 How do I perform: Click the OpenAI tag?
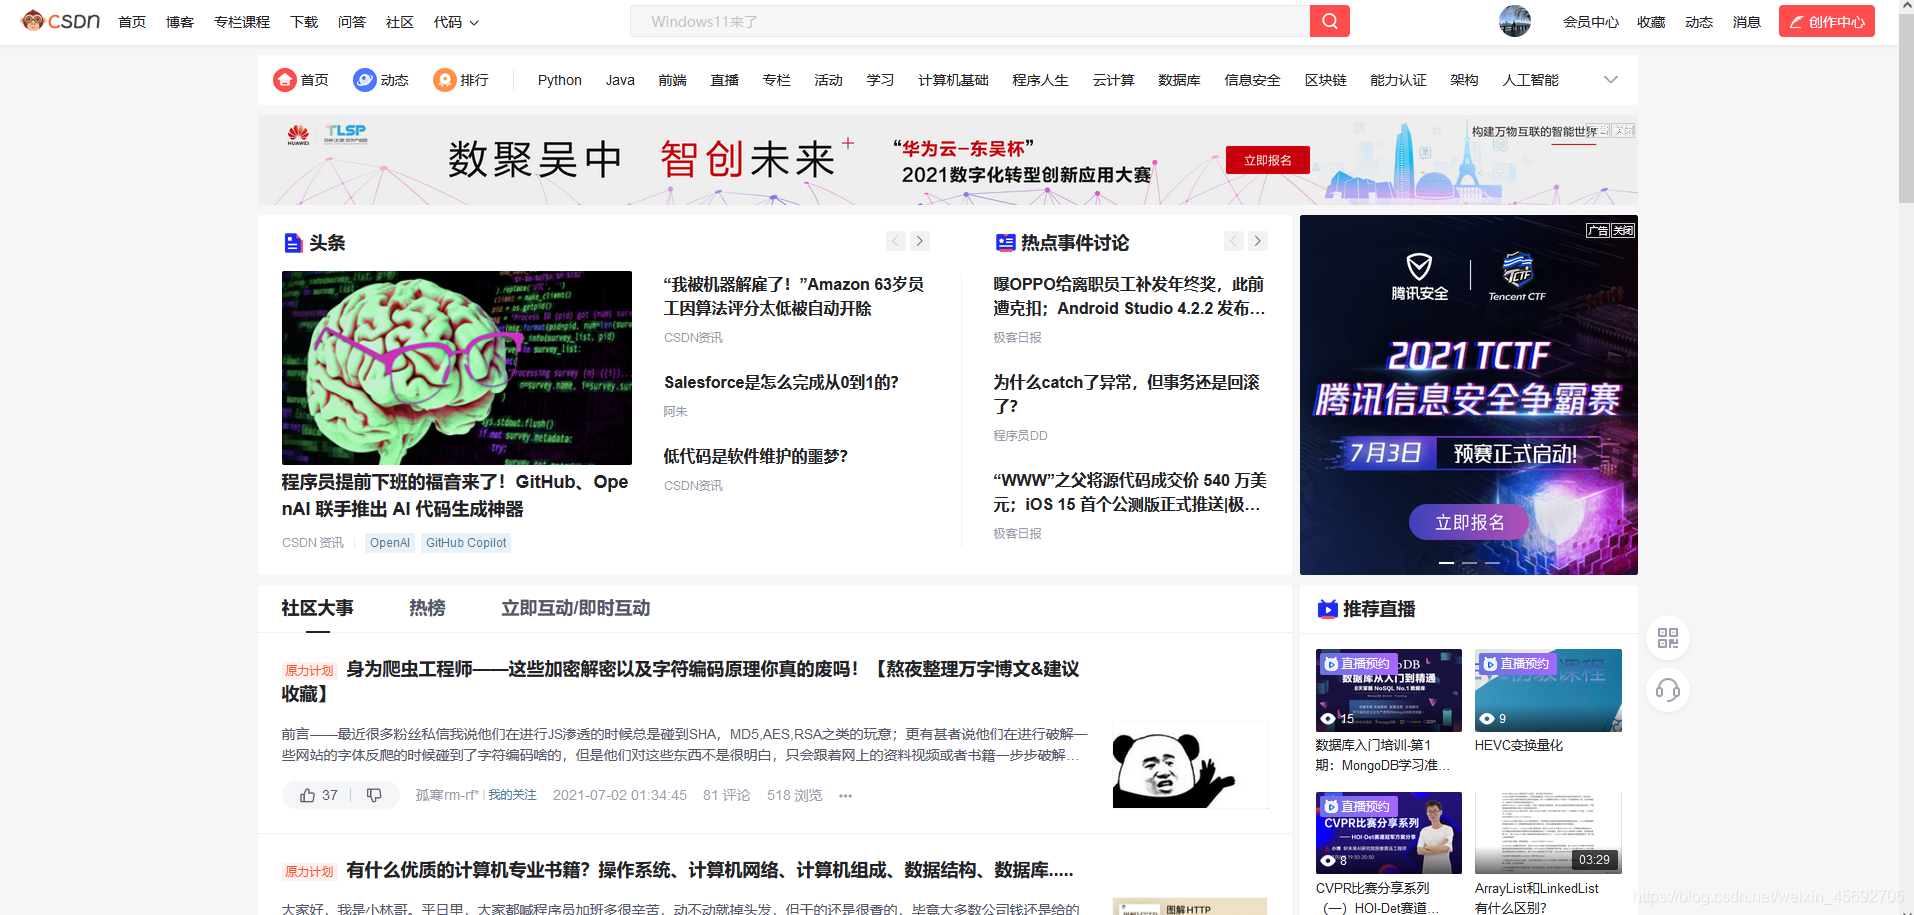pos(390,543)
